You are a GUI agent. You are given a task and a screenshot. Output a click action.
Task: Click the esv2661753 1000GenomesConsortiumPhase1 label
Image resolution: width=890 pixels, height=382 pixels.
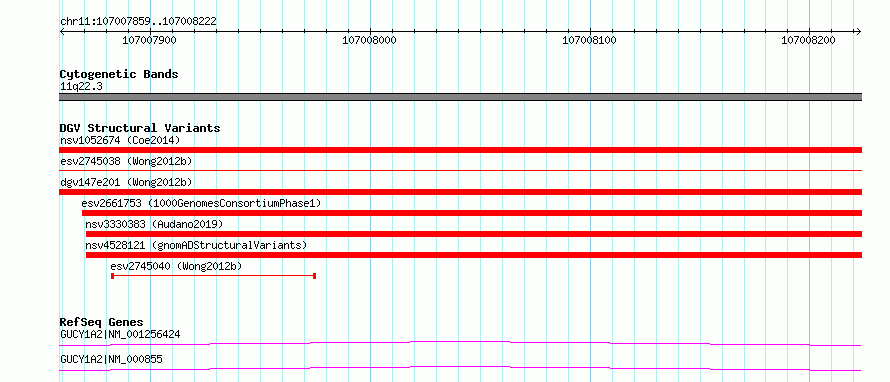tap(201, 203)
